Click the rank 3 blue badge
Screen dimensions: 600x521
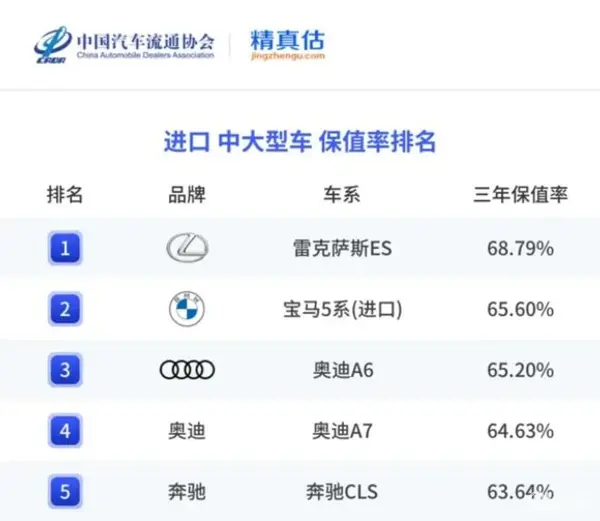[65, 370]
